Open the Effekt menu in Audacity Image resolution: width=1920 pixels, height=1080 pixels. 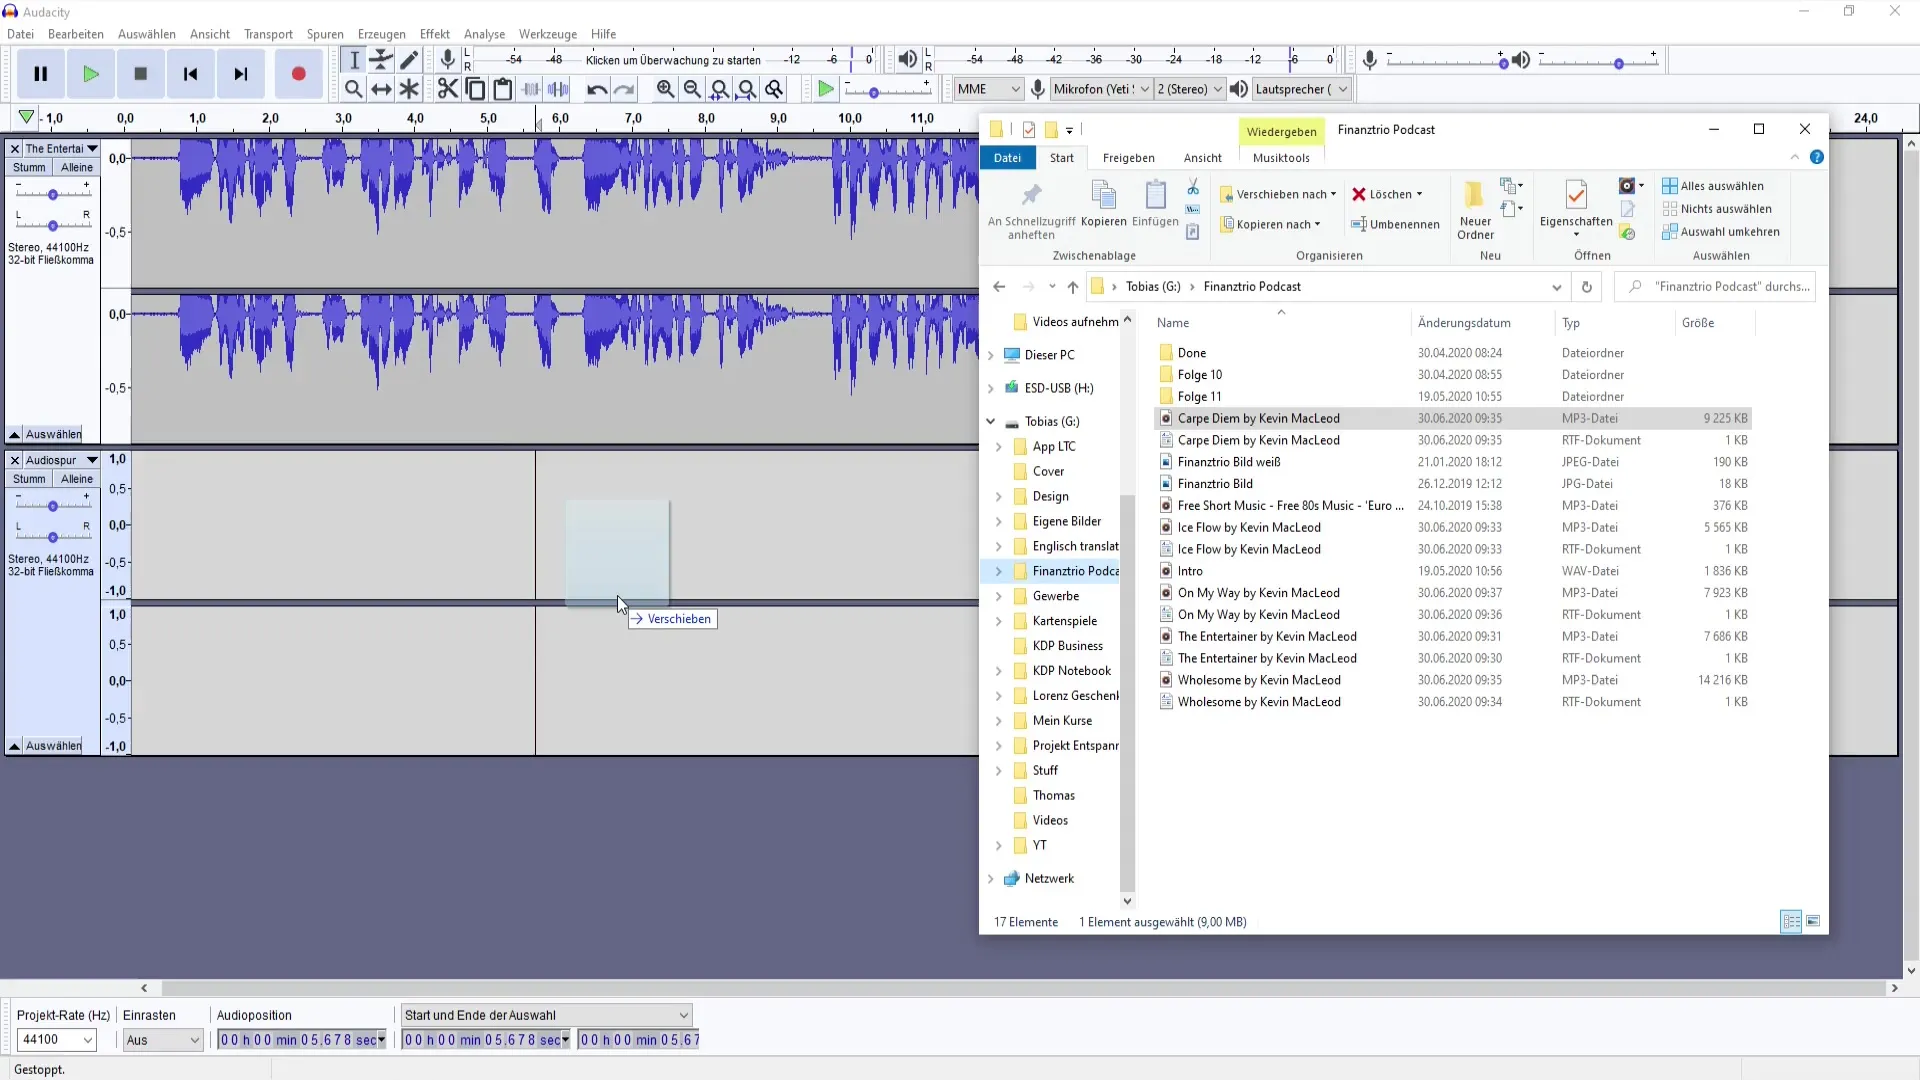point(435,34)
